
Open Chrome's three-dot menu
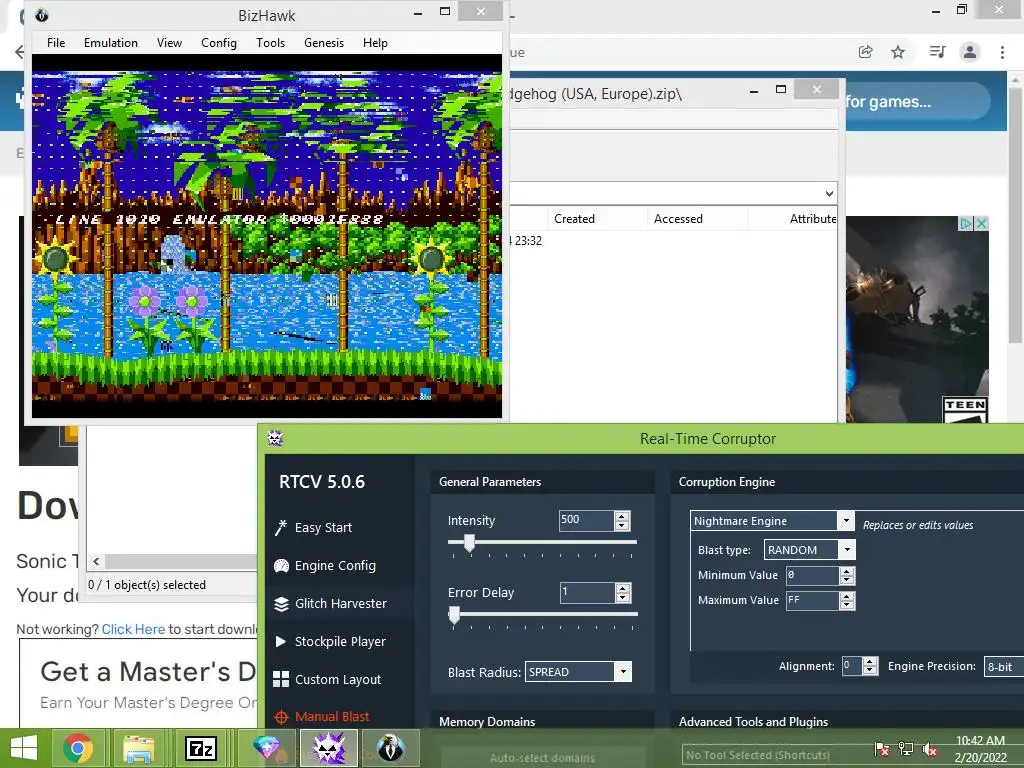[1002, 52]
